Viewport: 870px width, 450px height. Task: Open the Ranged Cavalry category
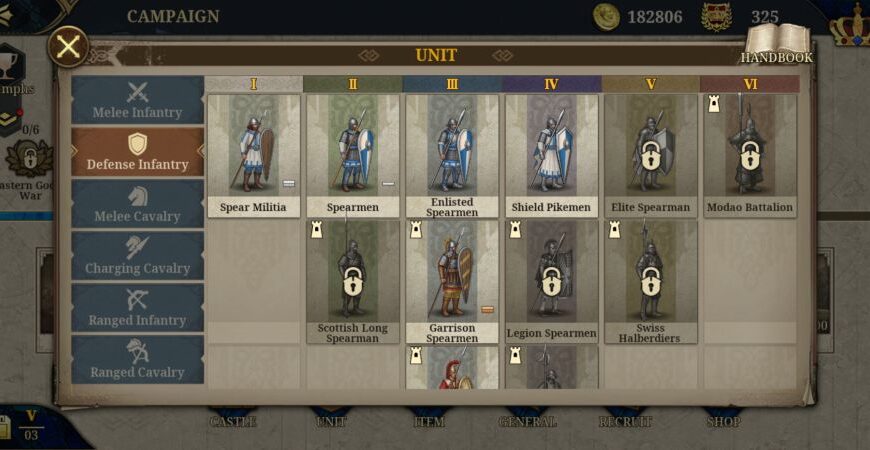point(137,360)
